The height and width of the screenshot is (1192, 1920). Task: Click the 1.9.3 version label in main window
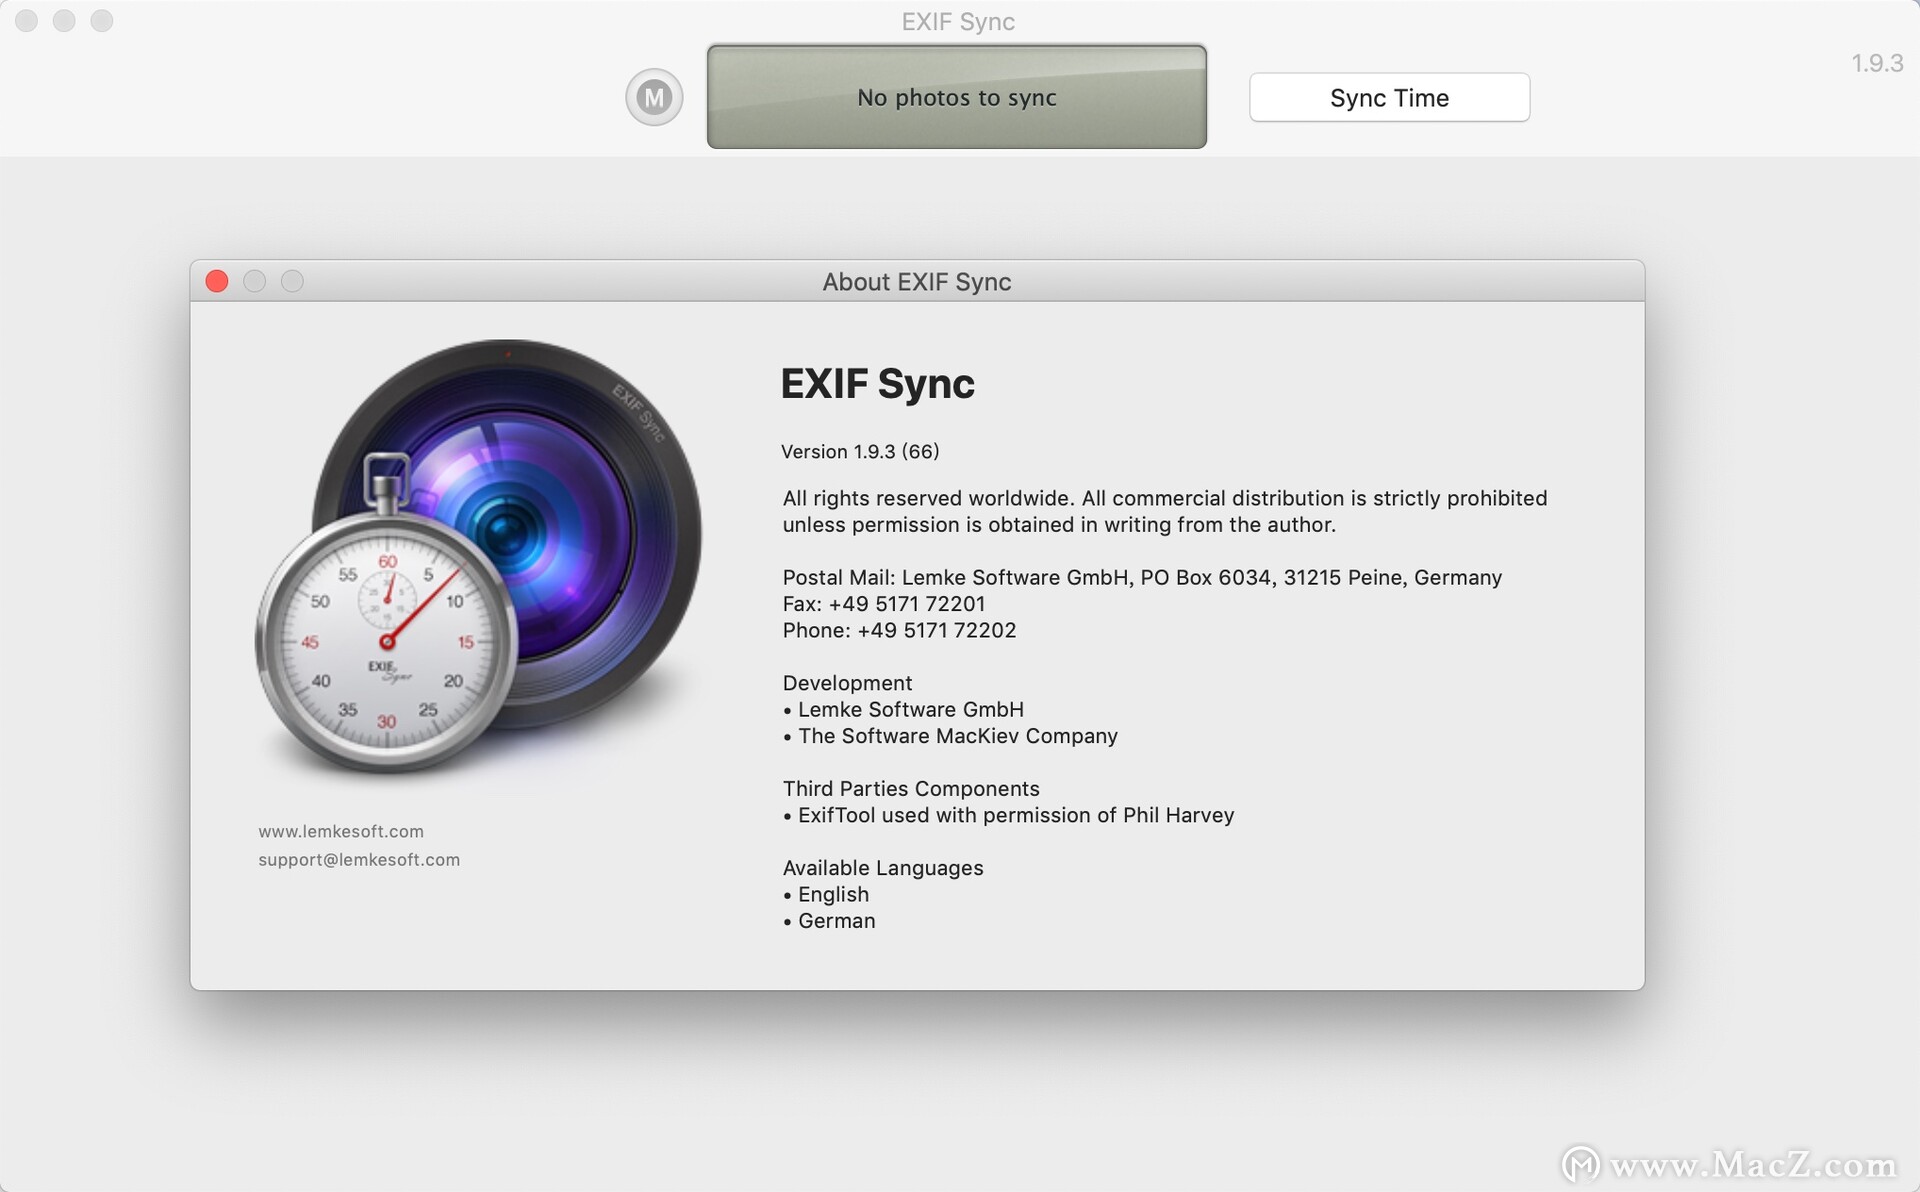[1877, 63]
